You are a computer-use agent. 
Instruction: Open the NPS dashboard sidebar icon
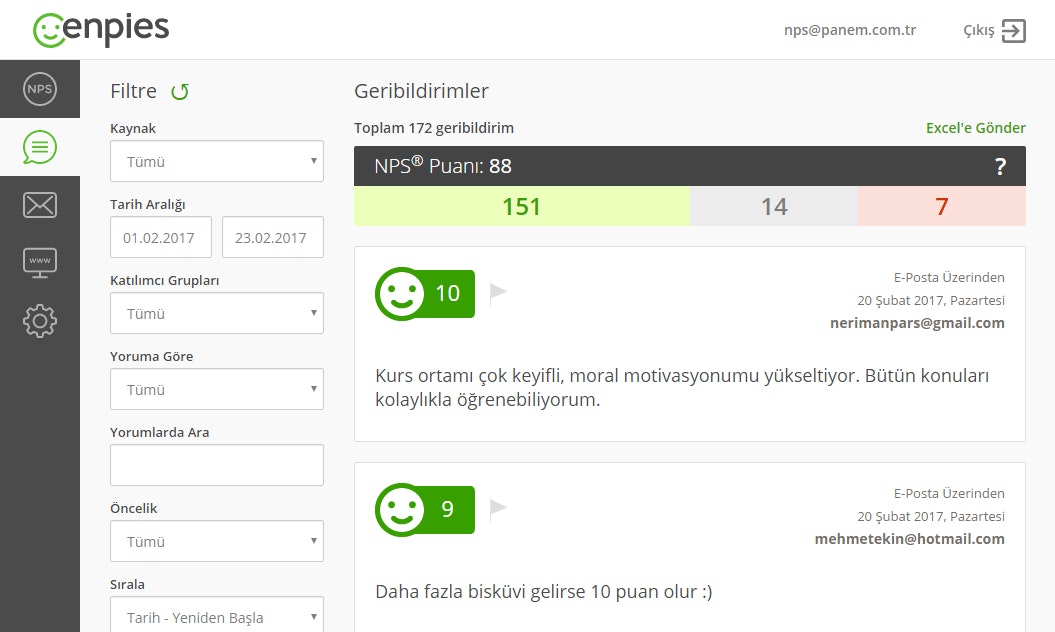pyautogui.click(x=40, y=89)
